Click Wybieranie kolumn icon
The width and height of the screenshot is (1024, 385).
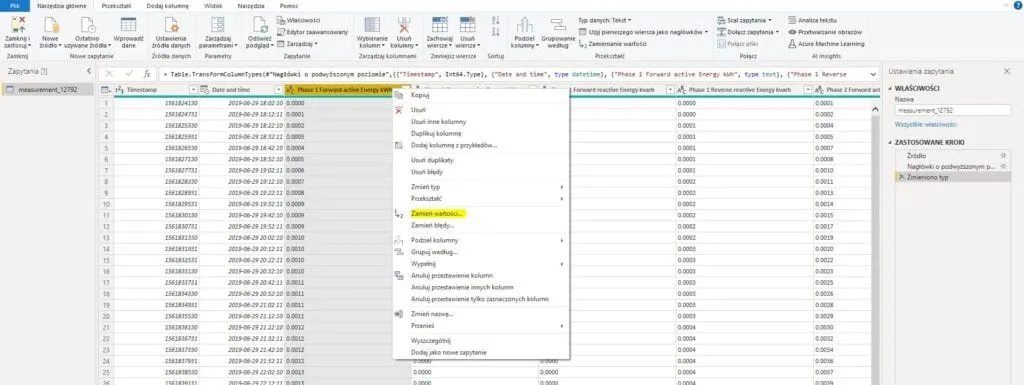click(372, 25)
